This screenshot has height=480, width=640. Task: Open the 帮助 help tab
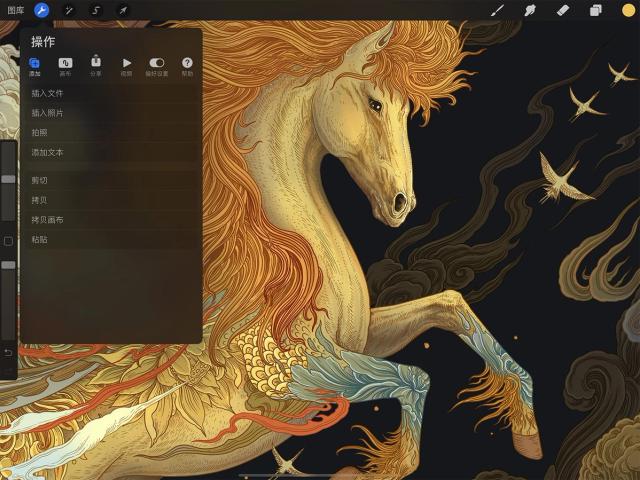tap(187, 67)
